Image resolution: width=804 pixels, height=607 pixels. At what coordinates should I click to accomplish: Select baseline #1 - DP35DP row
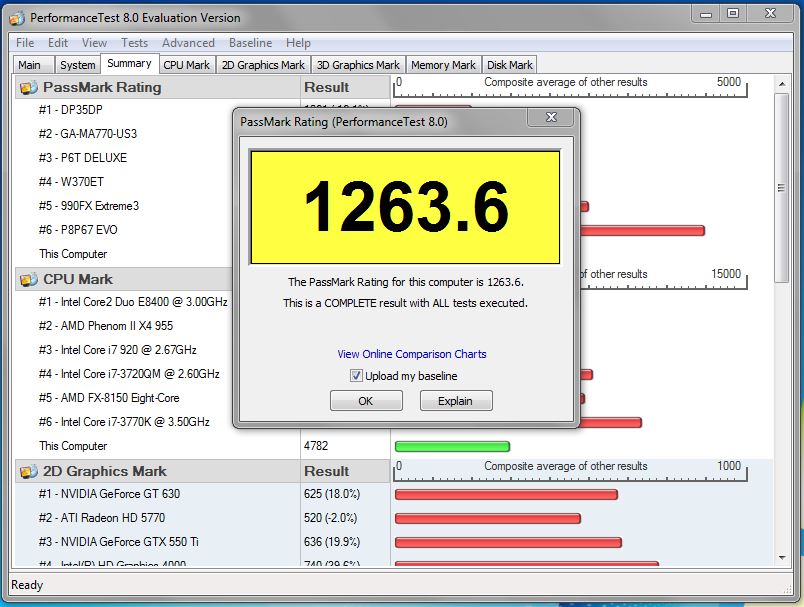pos(71,110)
